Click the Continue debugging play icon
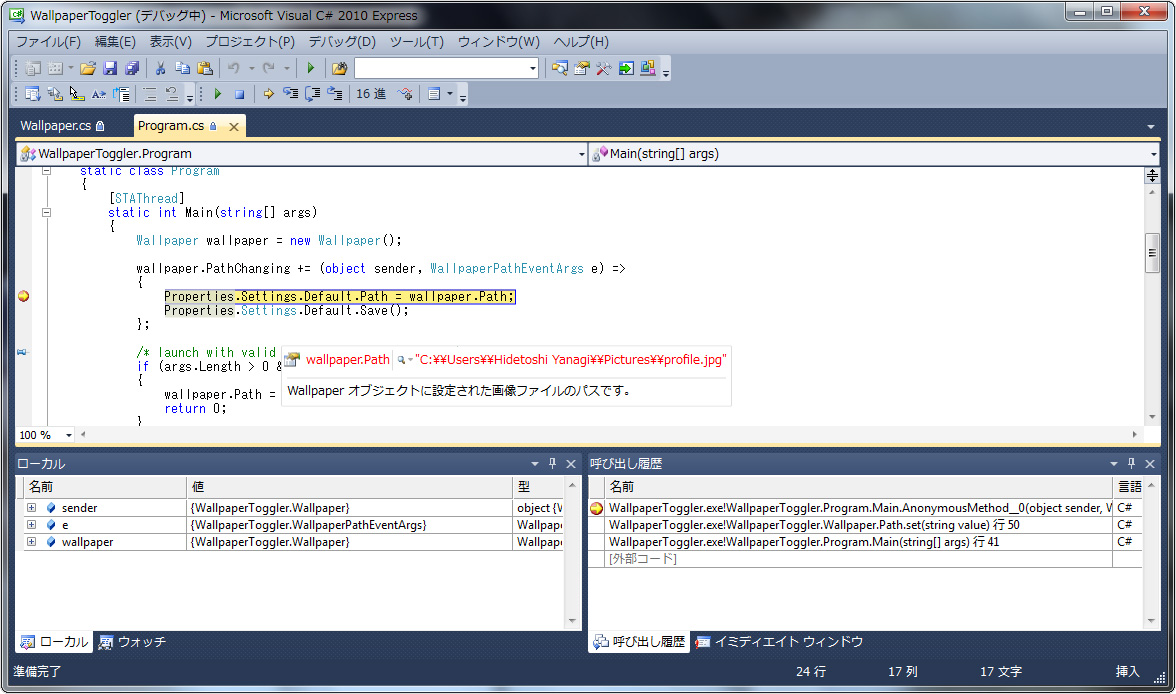The width and height of the screenshot is (1176, 694). tap(218, 94)
